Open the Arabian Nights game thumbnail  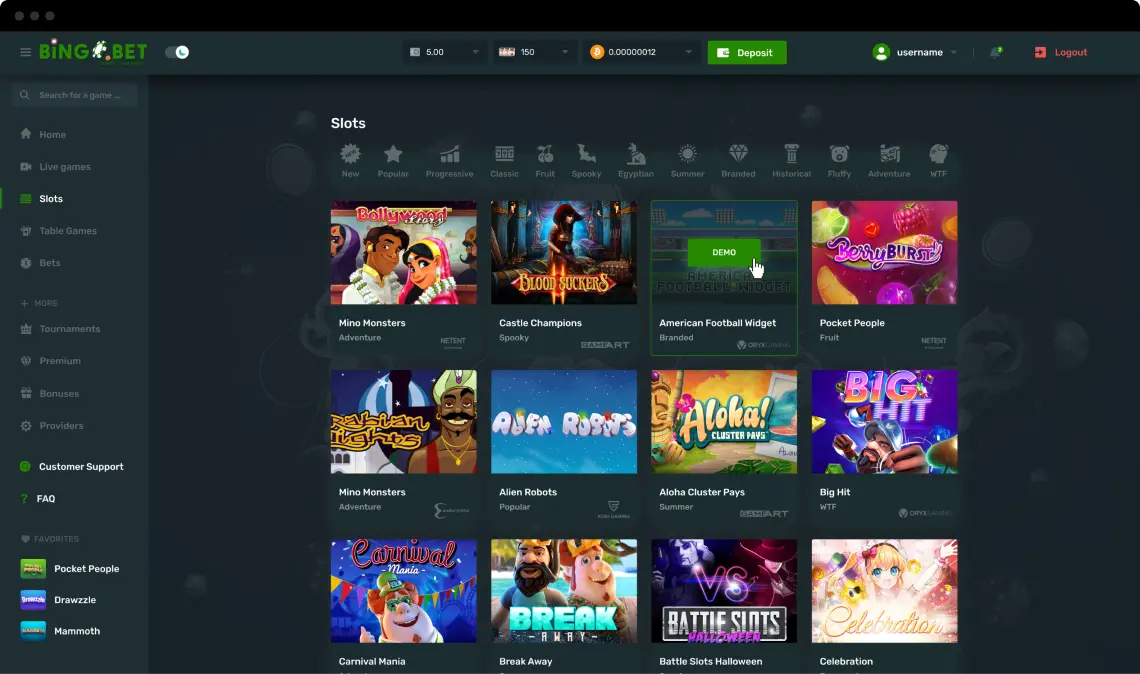pos(404,422)
